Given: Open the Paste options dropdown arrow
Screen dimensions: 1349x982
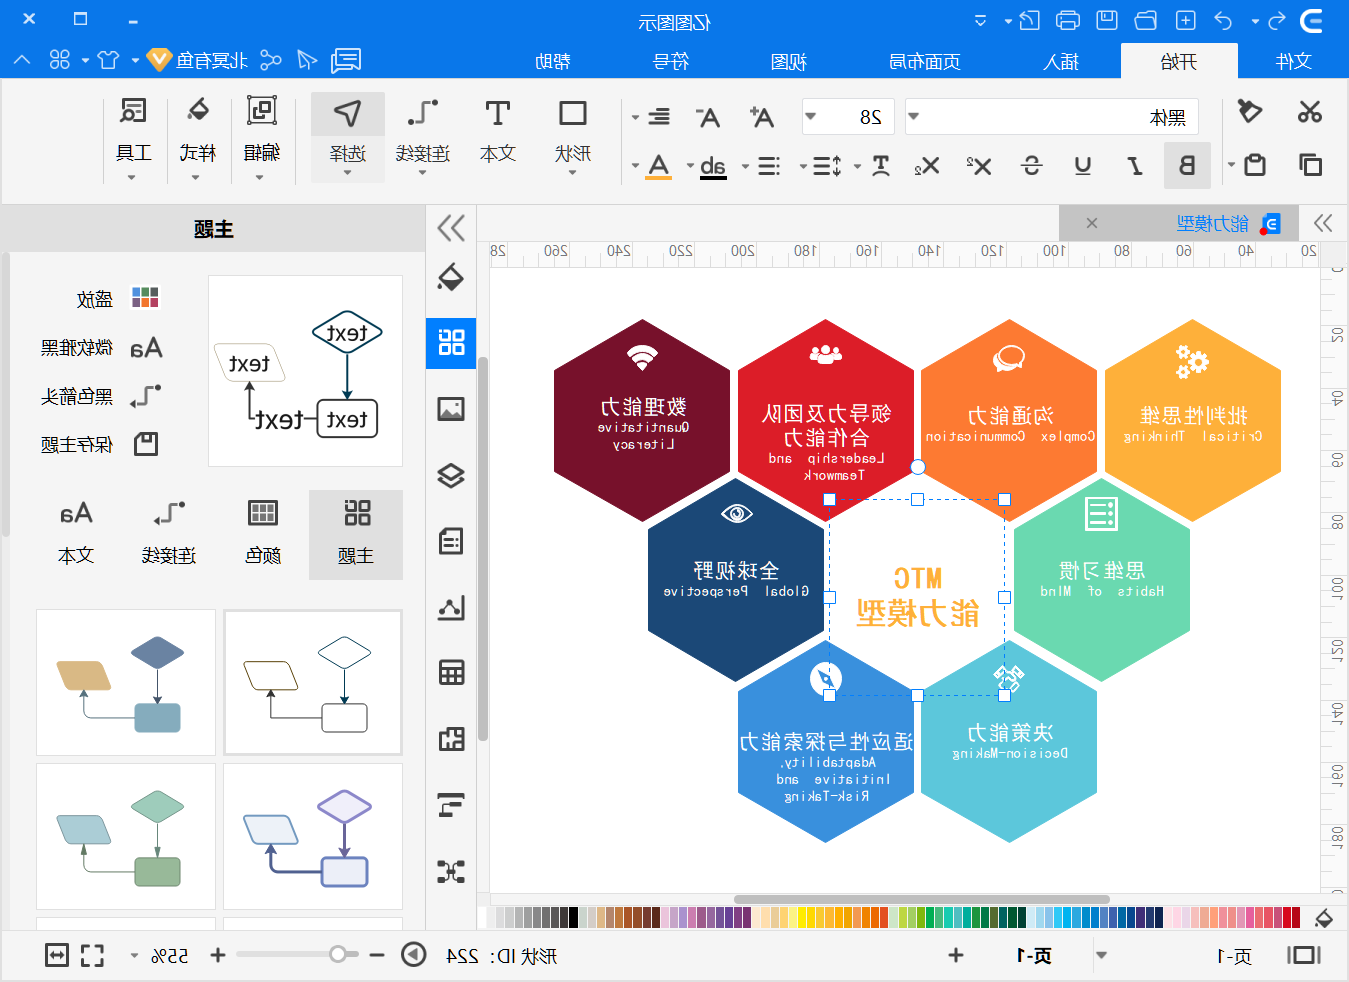Looking at the screenshot, I should coord(1232,165).
